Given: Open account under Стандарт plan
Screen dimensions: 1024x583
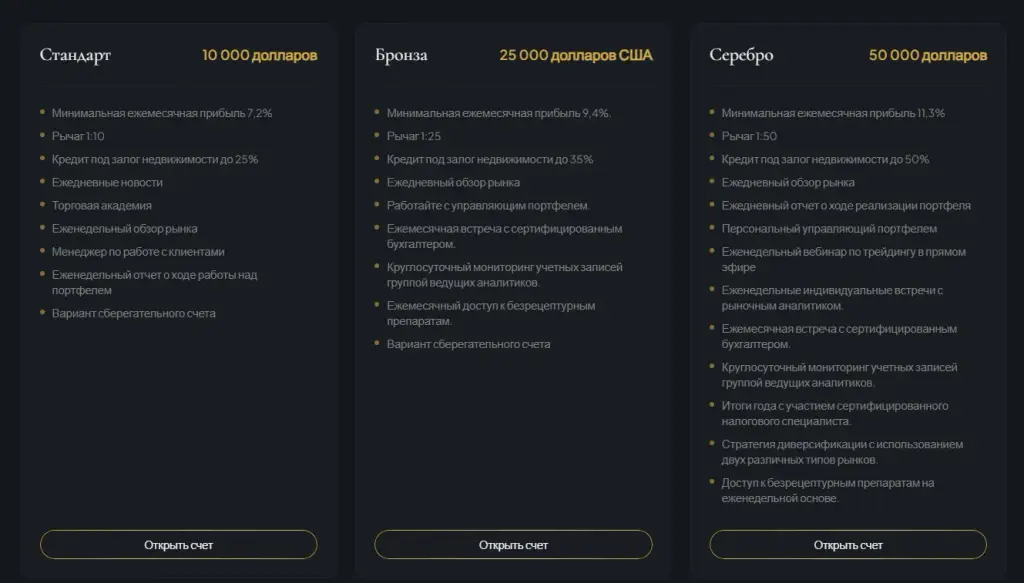Looking at the screenshot, I should tap(178, 544).
